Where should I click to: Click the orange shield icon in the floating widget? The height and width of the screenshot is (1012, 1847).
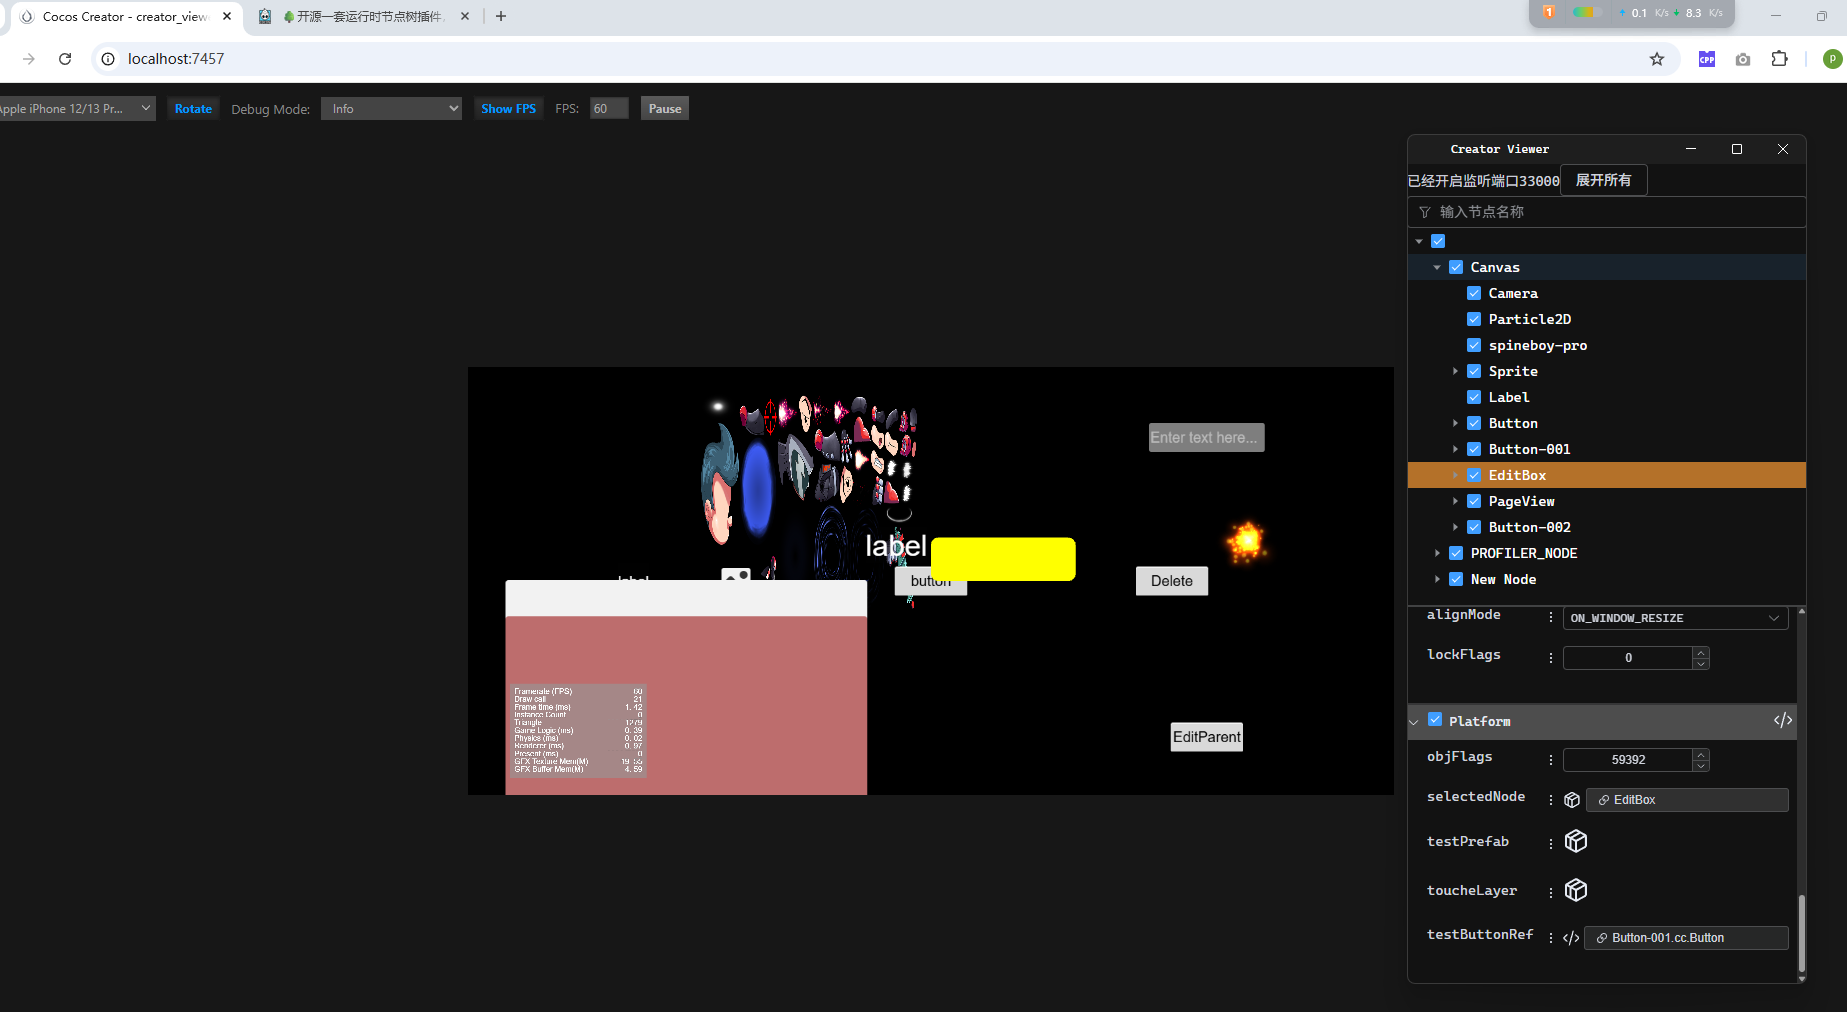(1548, 12)
